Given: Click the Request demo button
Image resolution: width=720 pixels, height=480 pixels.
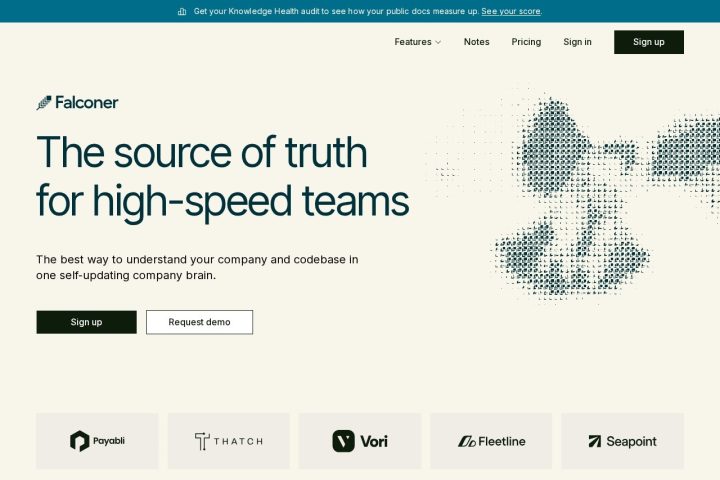Looking at the screenshot, I should pos(199,322).
